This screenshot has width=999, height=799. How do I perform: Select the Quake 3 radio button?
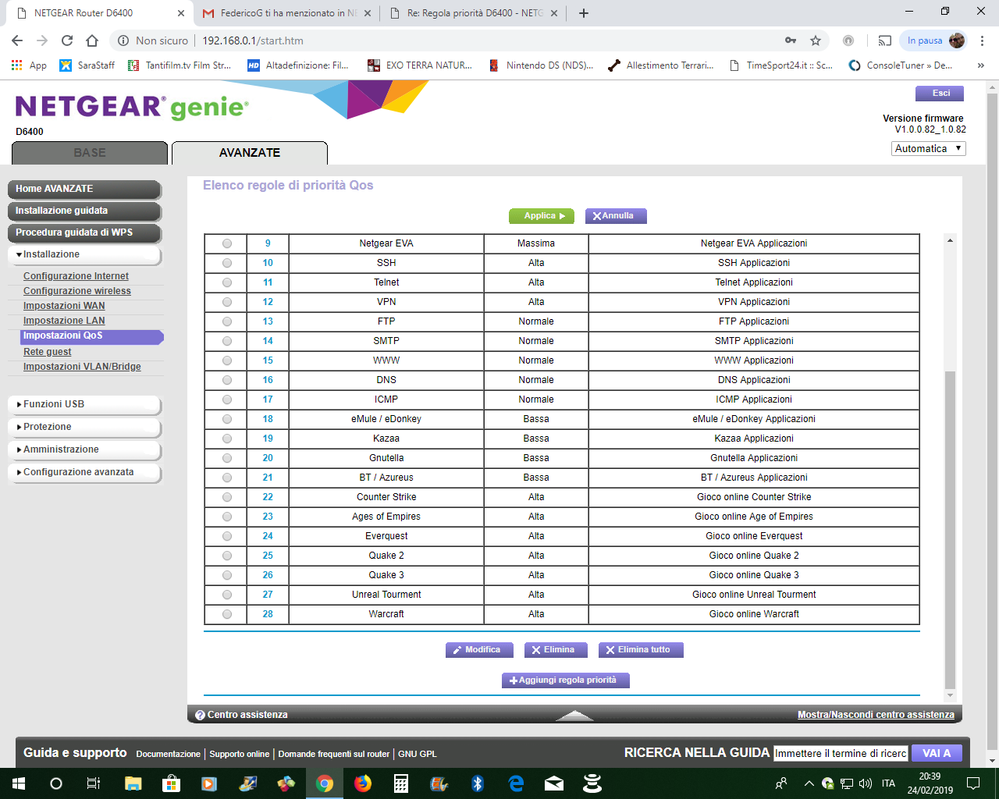[x=227, y=575]
